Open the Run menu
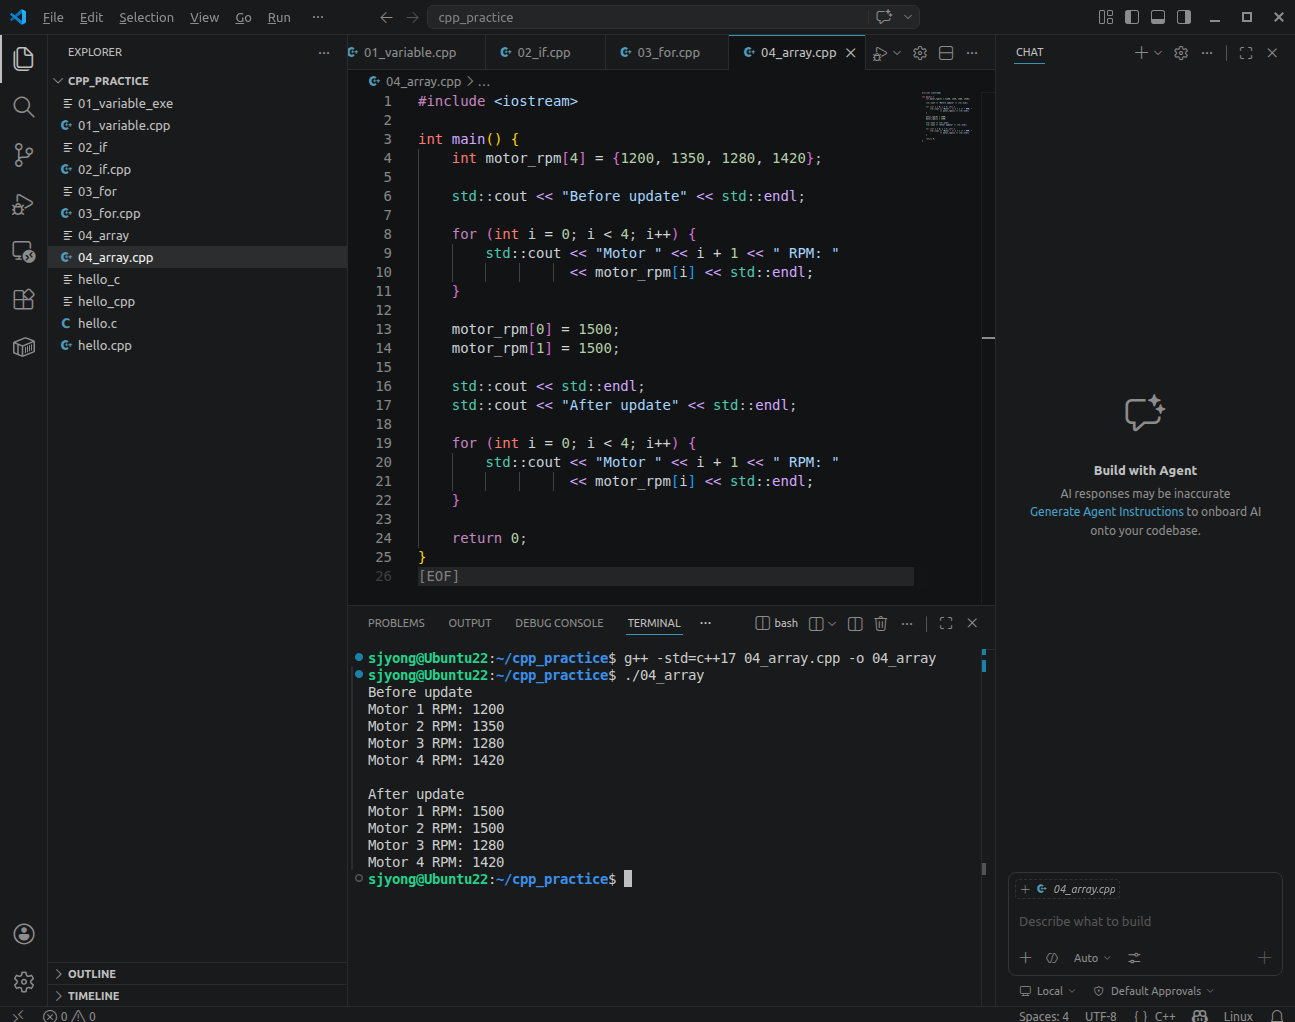 tap(279, 17)
